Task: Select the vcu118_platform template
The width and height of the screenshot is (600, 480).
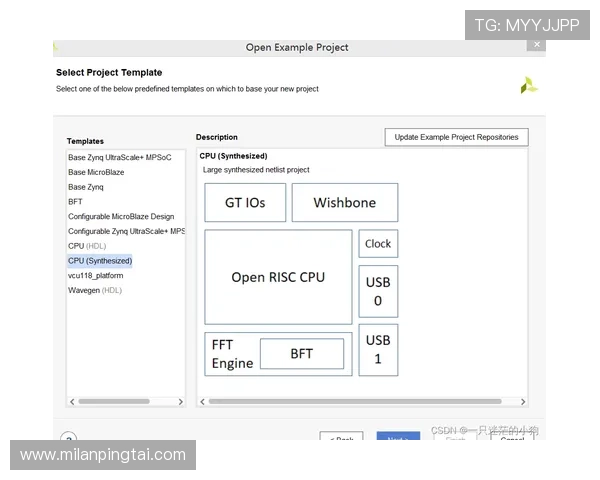Action: point(96,275)
